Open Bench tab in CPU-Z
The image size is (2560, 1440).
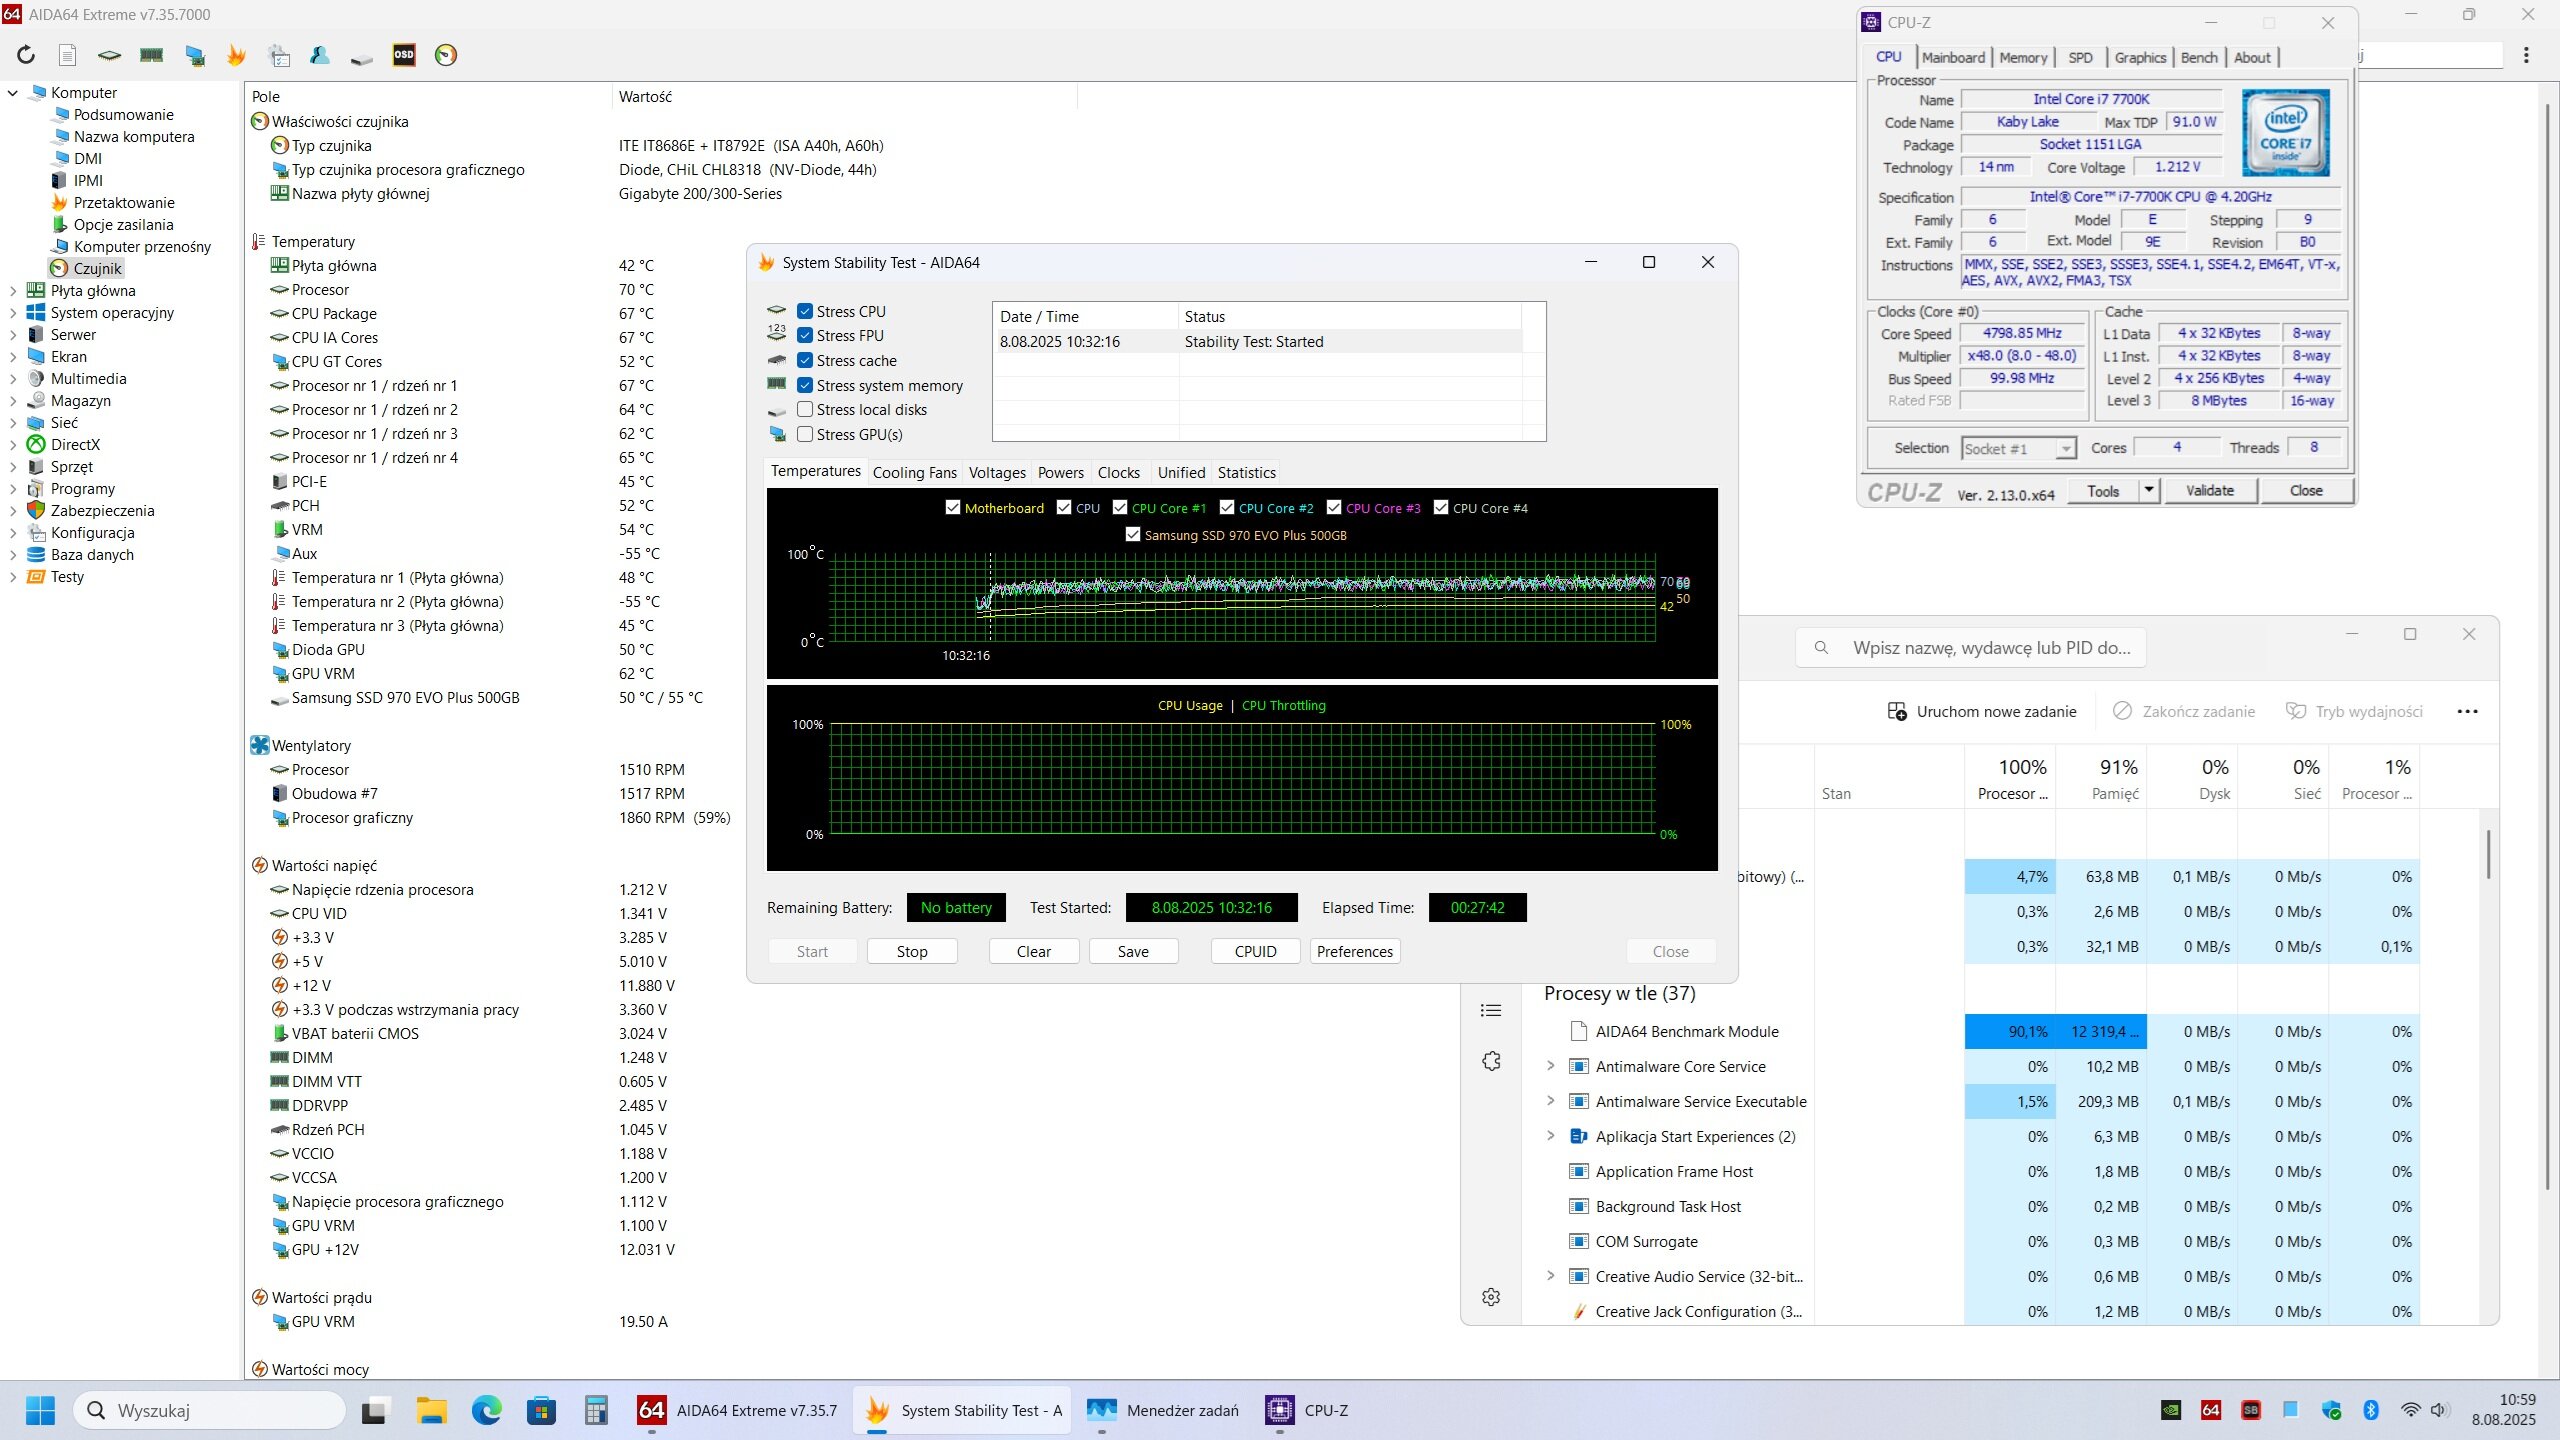2199,57
